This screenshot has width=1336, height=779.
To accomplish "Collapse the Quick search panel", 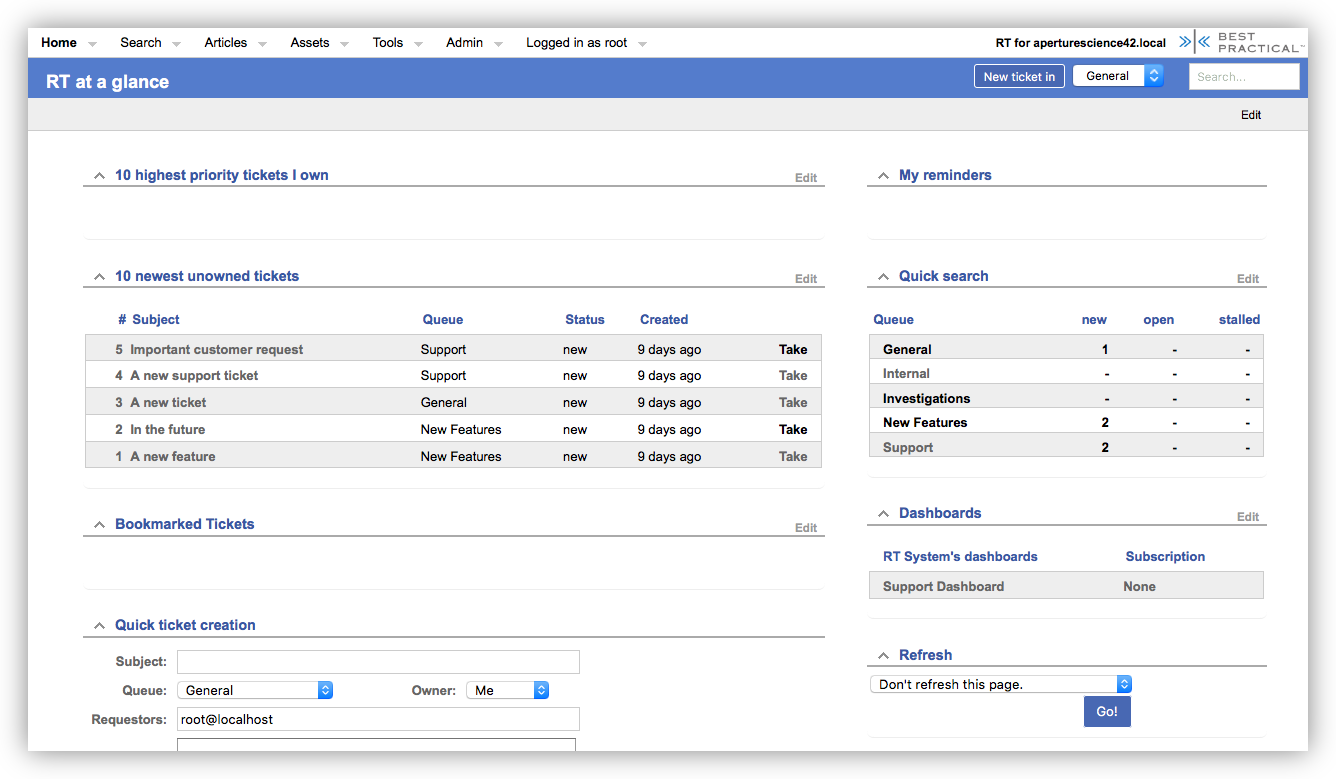I will [883, 277].
